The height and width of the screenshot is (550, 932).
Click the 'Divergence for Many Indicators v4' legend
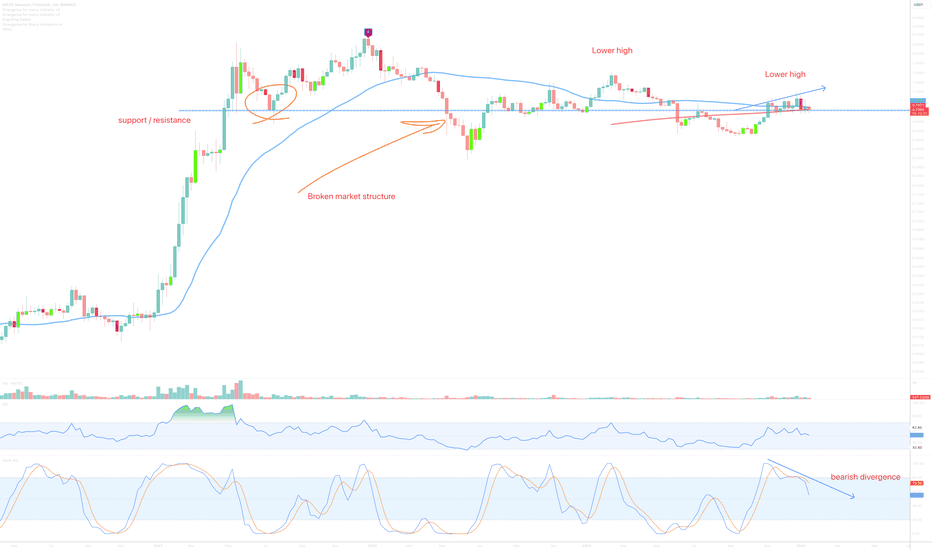[x=32, y=24]
